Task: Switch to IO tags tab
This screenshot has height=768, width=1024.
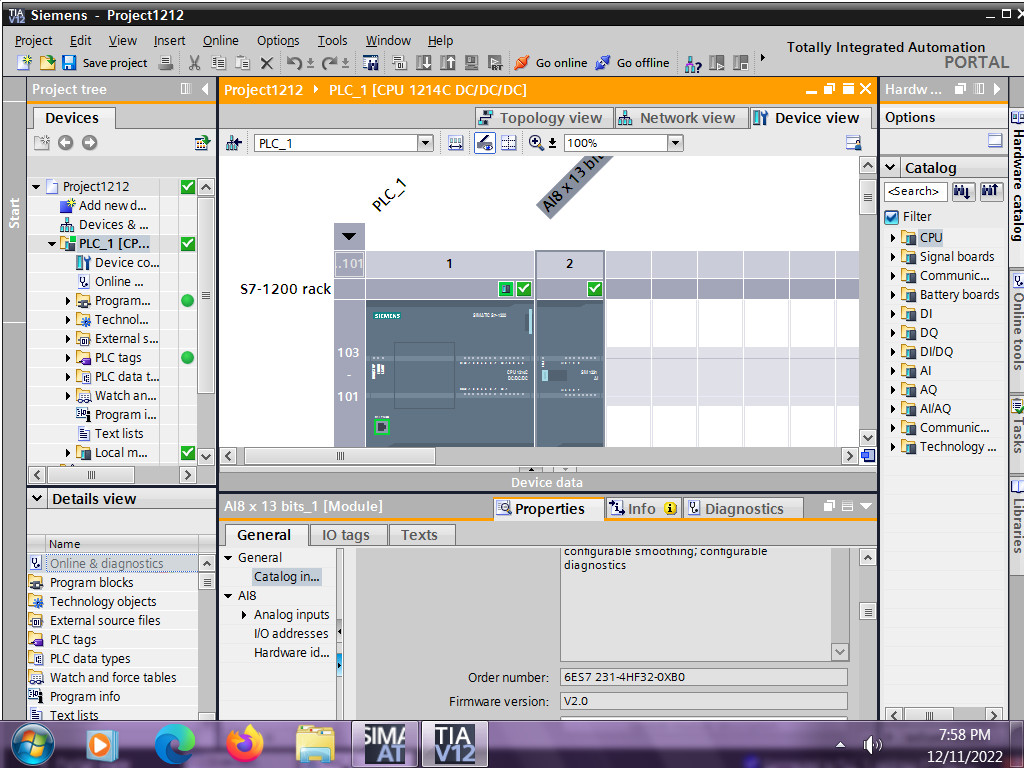Action: [x=346, y=535]
